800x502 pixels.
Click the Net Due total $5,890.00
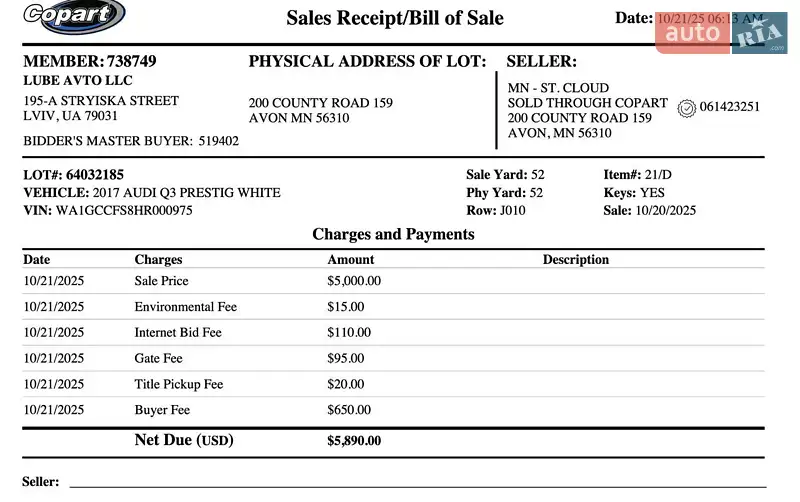(354, 440)
